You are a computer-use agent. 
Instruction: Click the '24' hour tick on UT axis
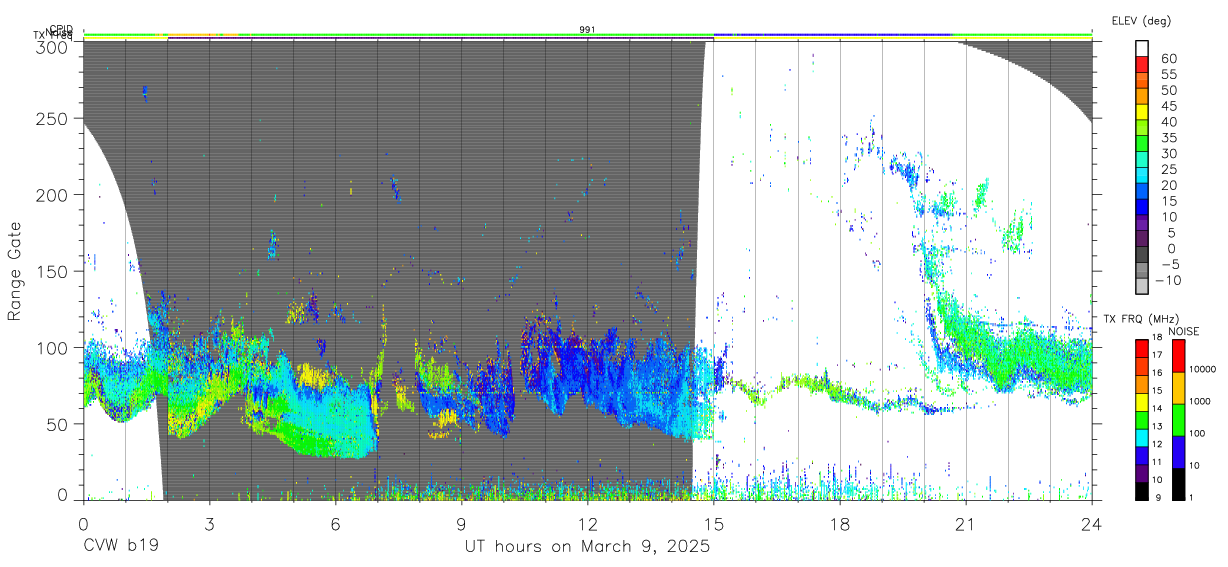point(1092,524)
